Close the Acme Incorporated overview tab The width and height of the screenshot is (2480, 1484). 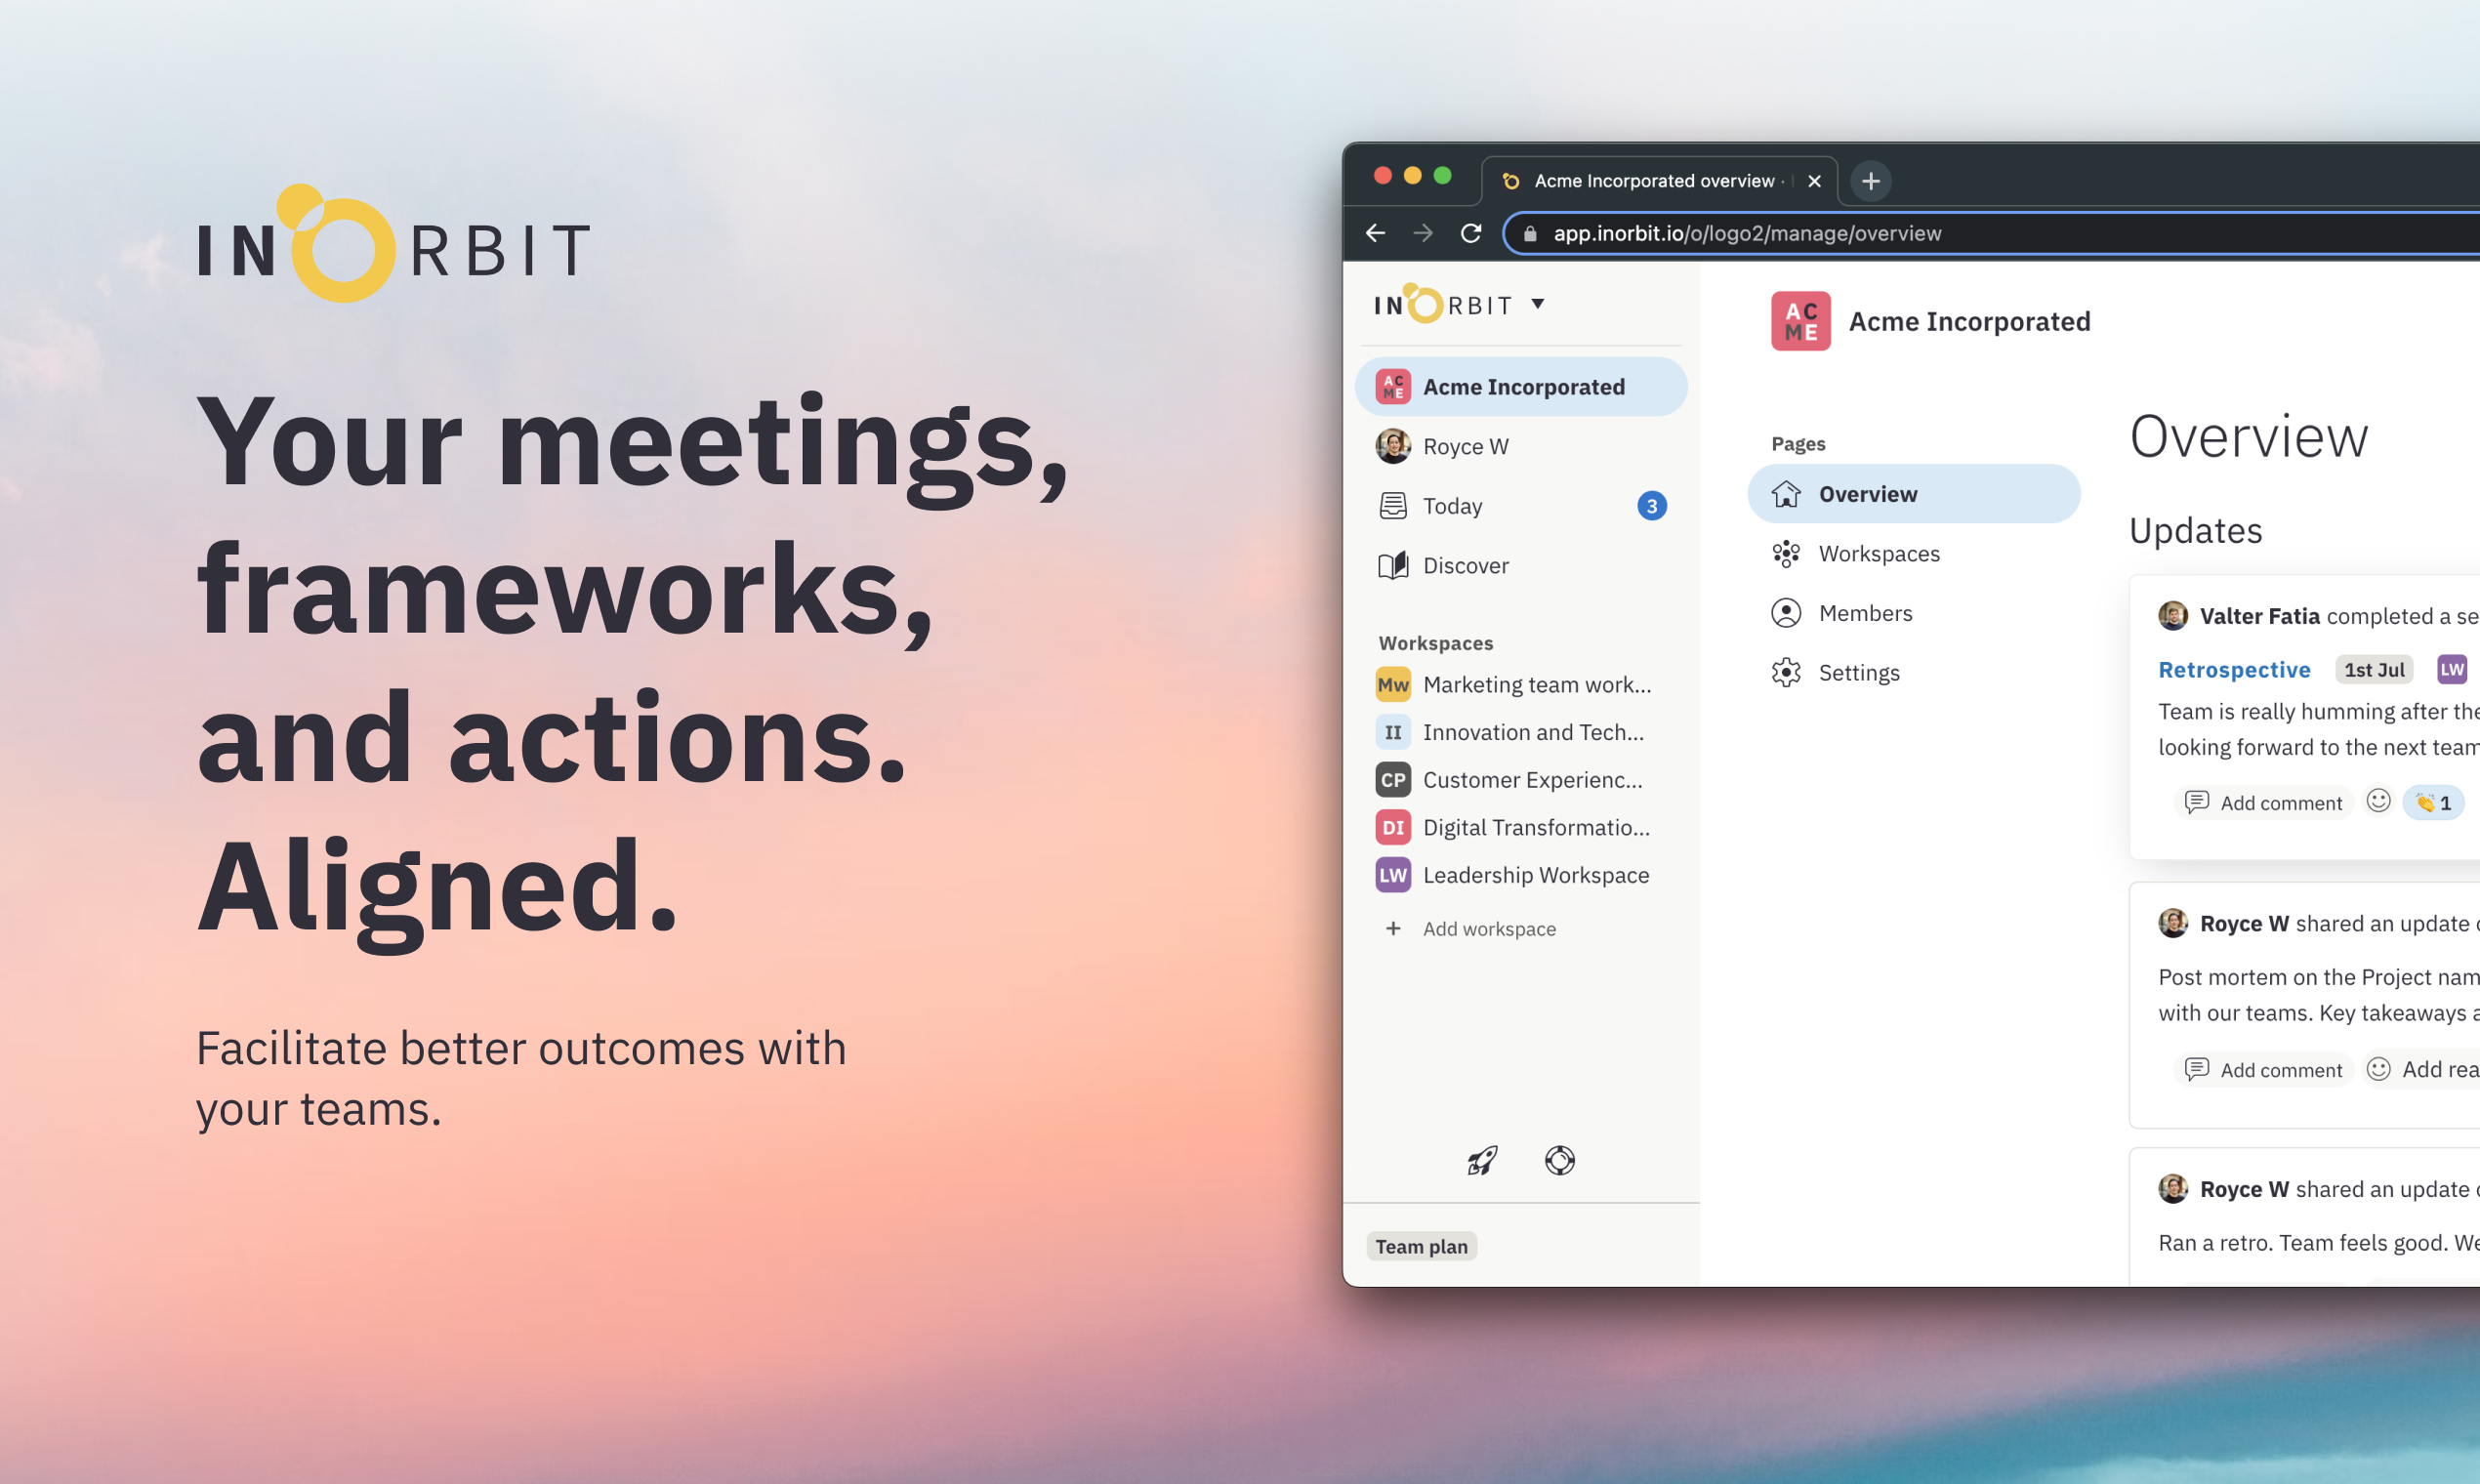pyautogui.click(x=1814, y=181)
